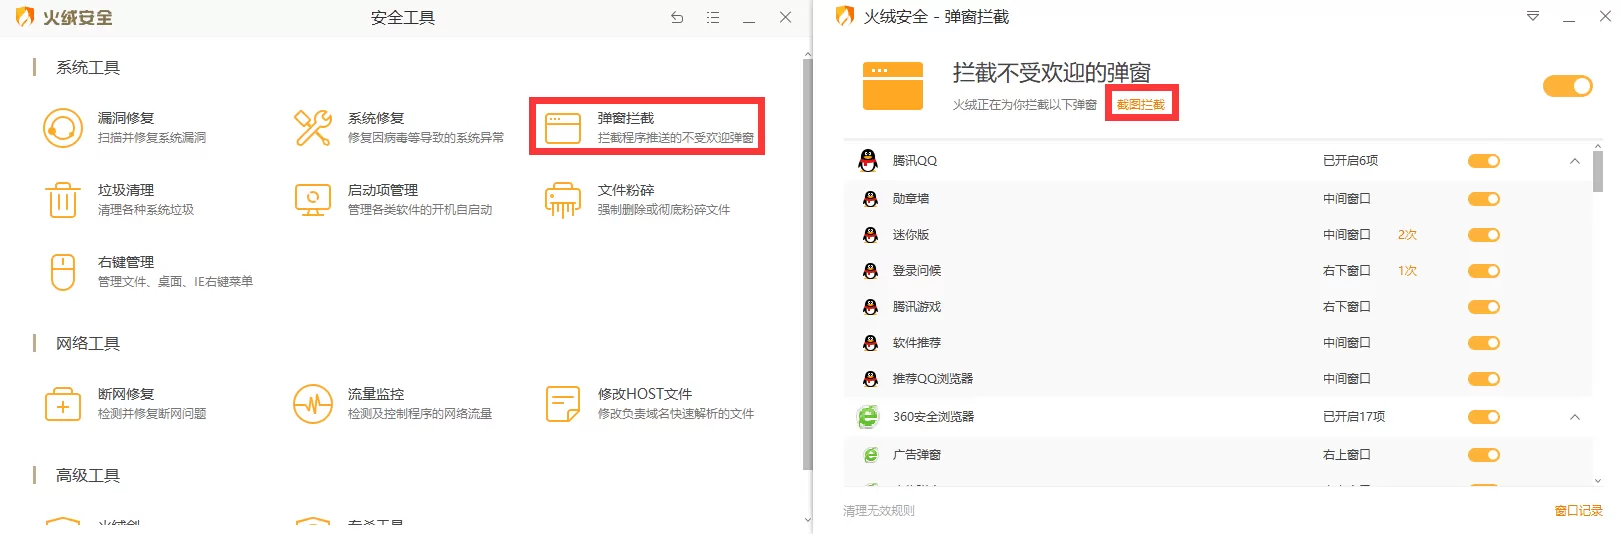1620x534 pixels.
Task: Click the 漏洞修复 tool label
Action: tap(126, 118)
